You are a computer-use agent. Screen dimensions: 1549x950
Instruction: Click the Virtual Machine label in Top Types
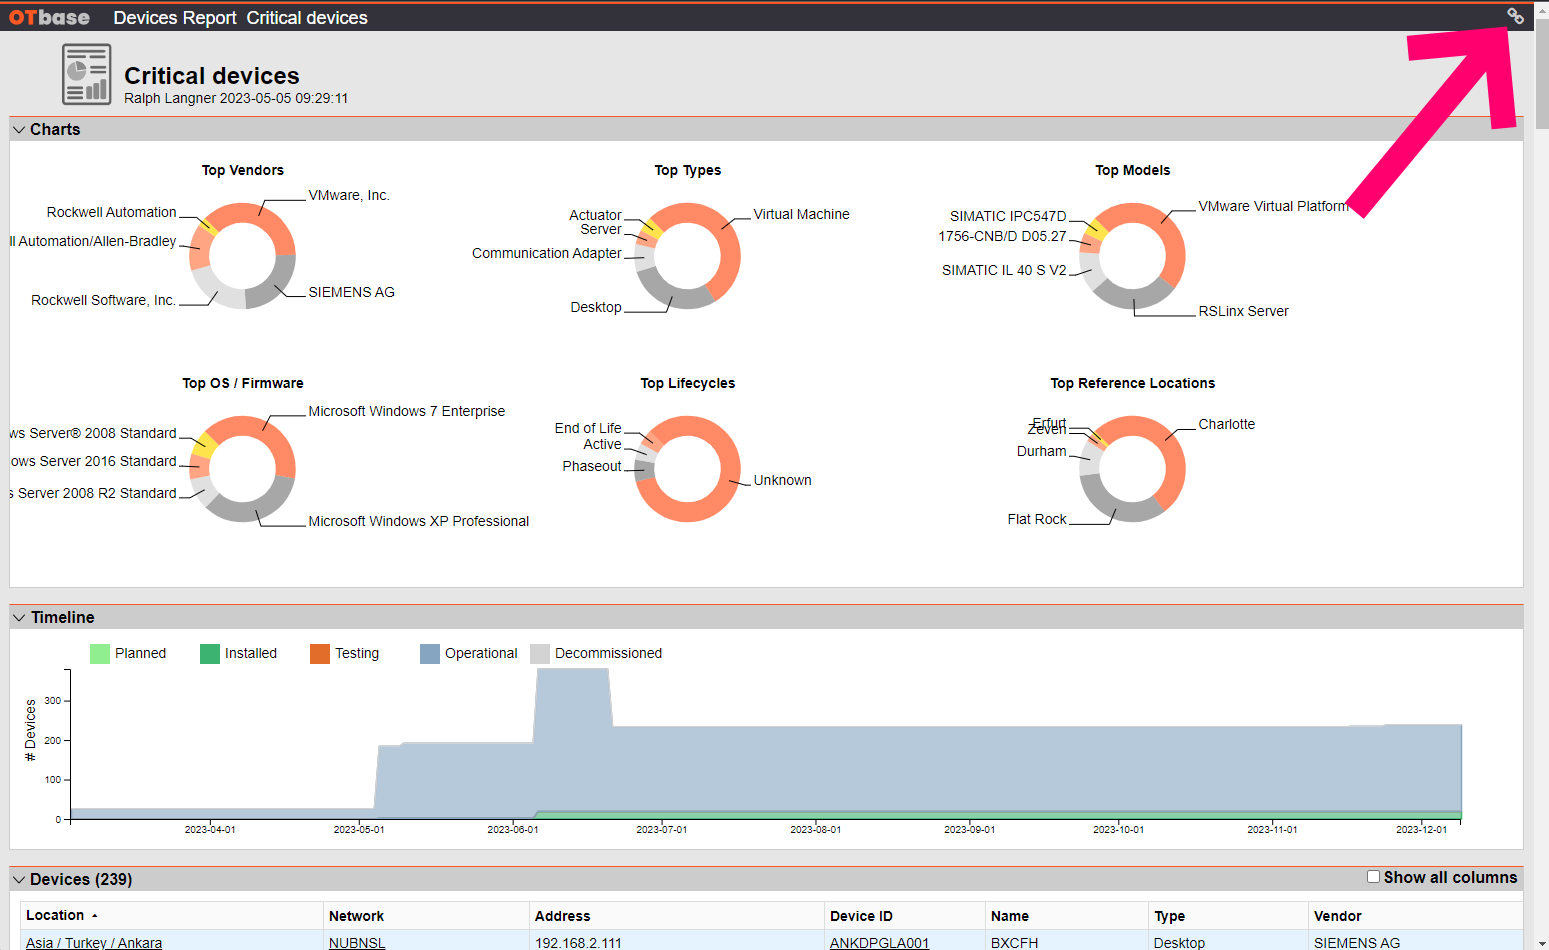[801, 214]
